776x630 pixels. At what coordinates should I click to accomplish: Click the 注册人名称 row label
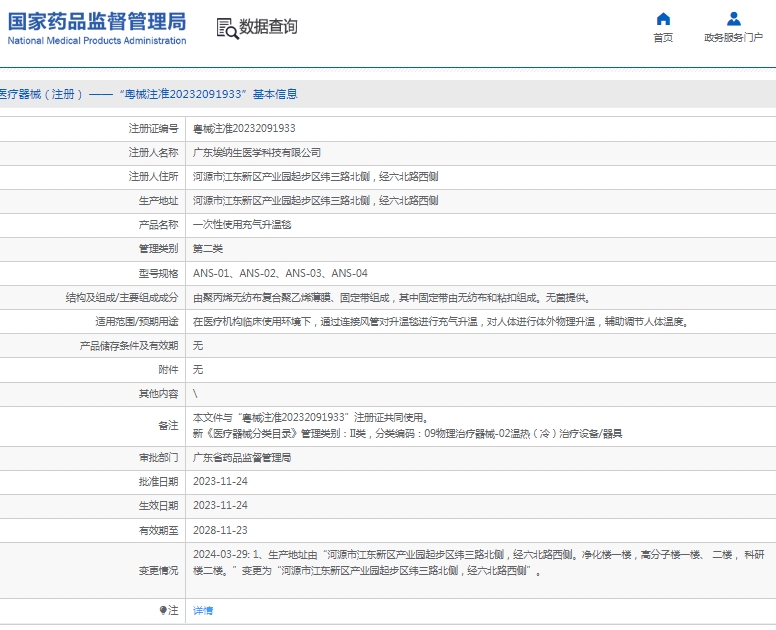(153, 152)
